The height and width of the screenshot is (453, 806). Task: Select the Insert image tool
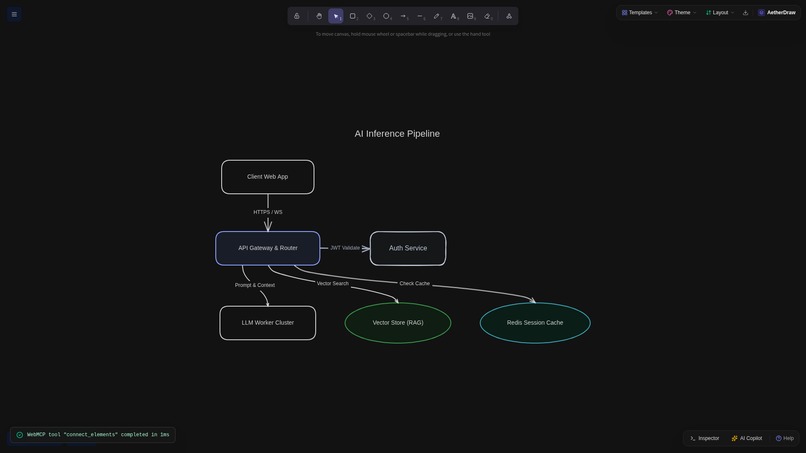(471, 16)
